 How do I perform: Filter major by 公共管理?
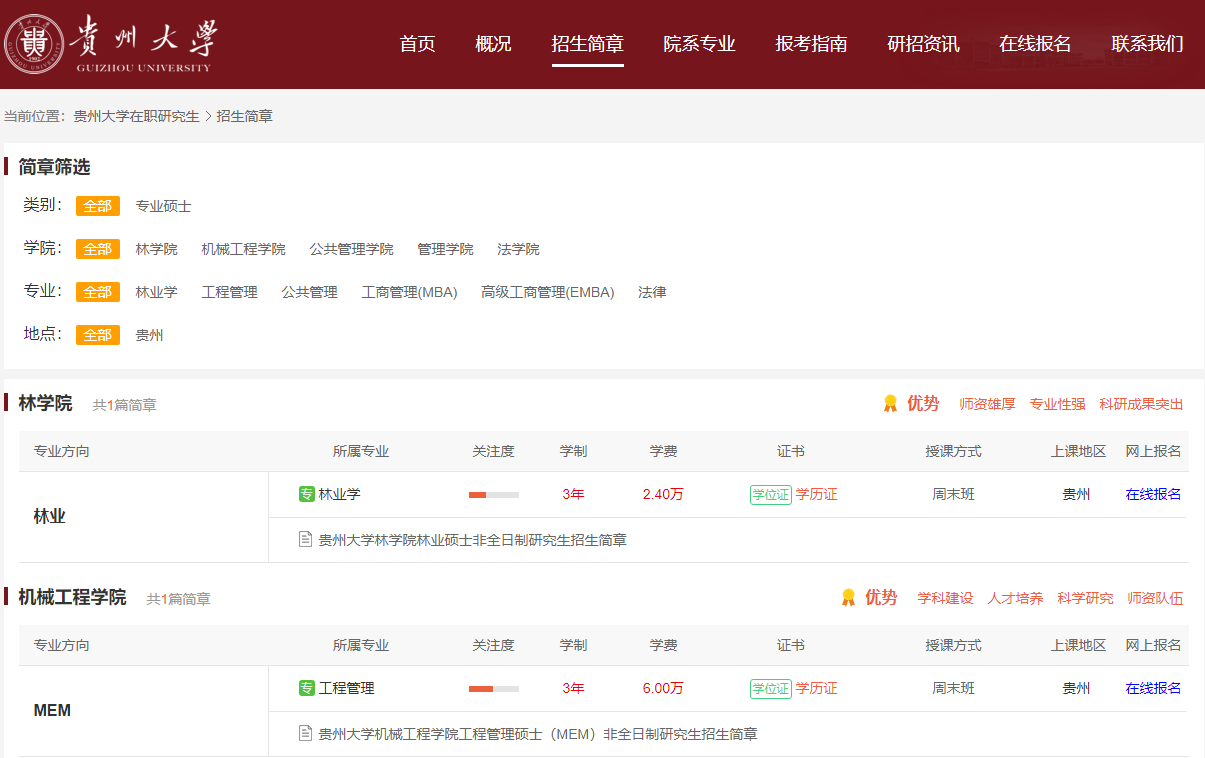(x=309, y=292)
